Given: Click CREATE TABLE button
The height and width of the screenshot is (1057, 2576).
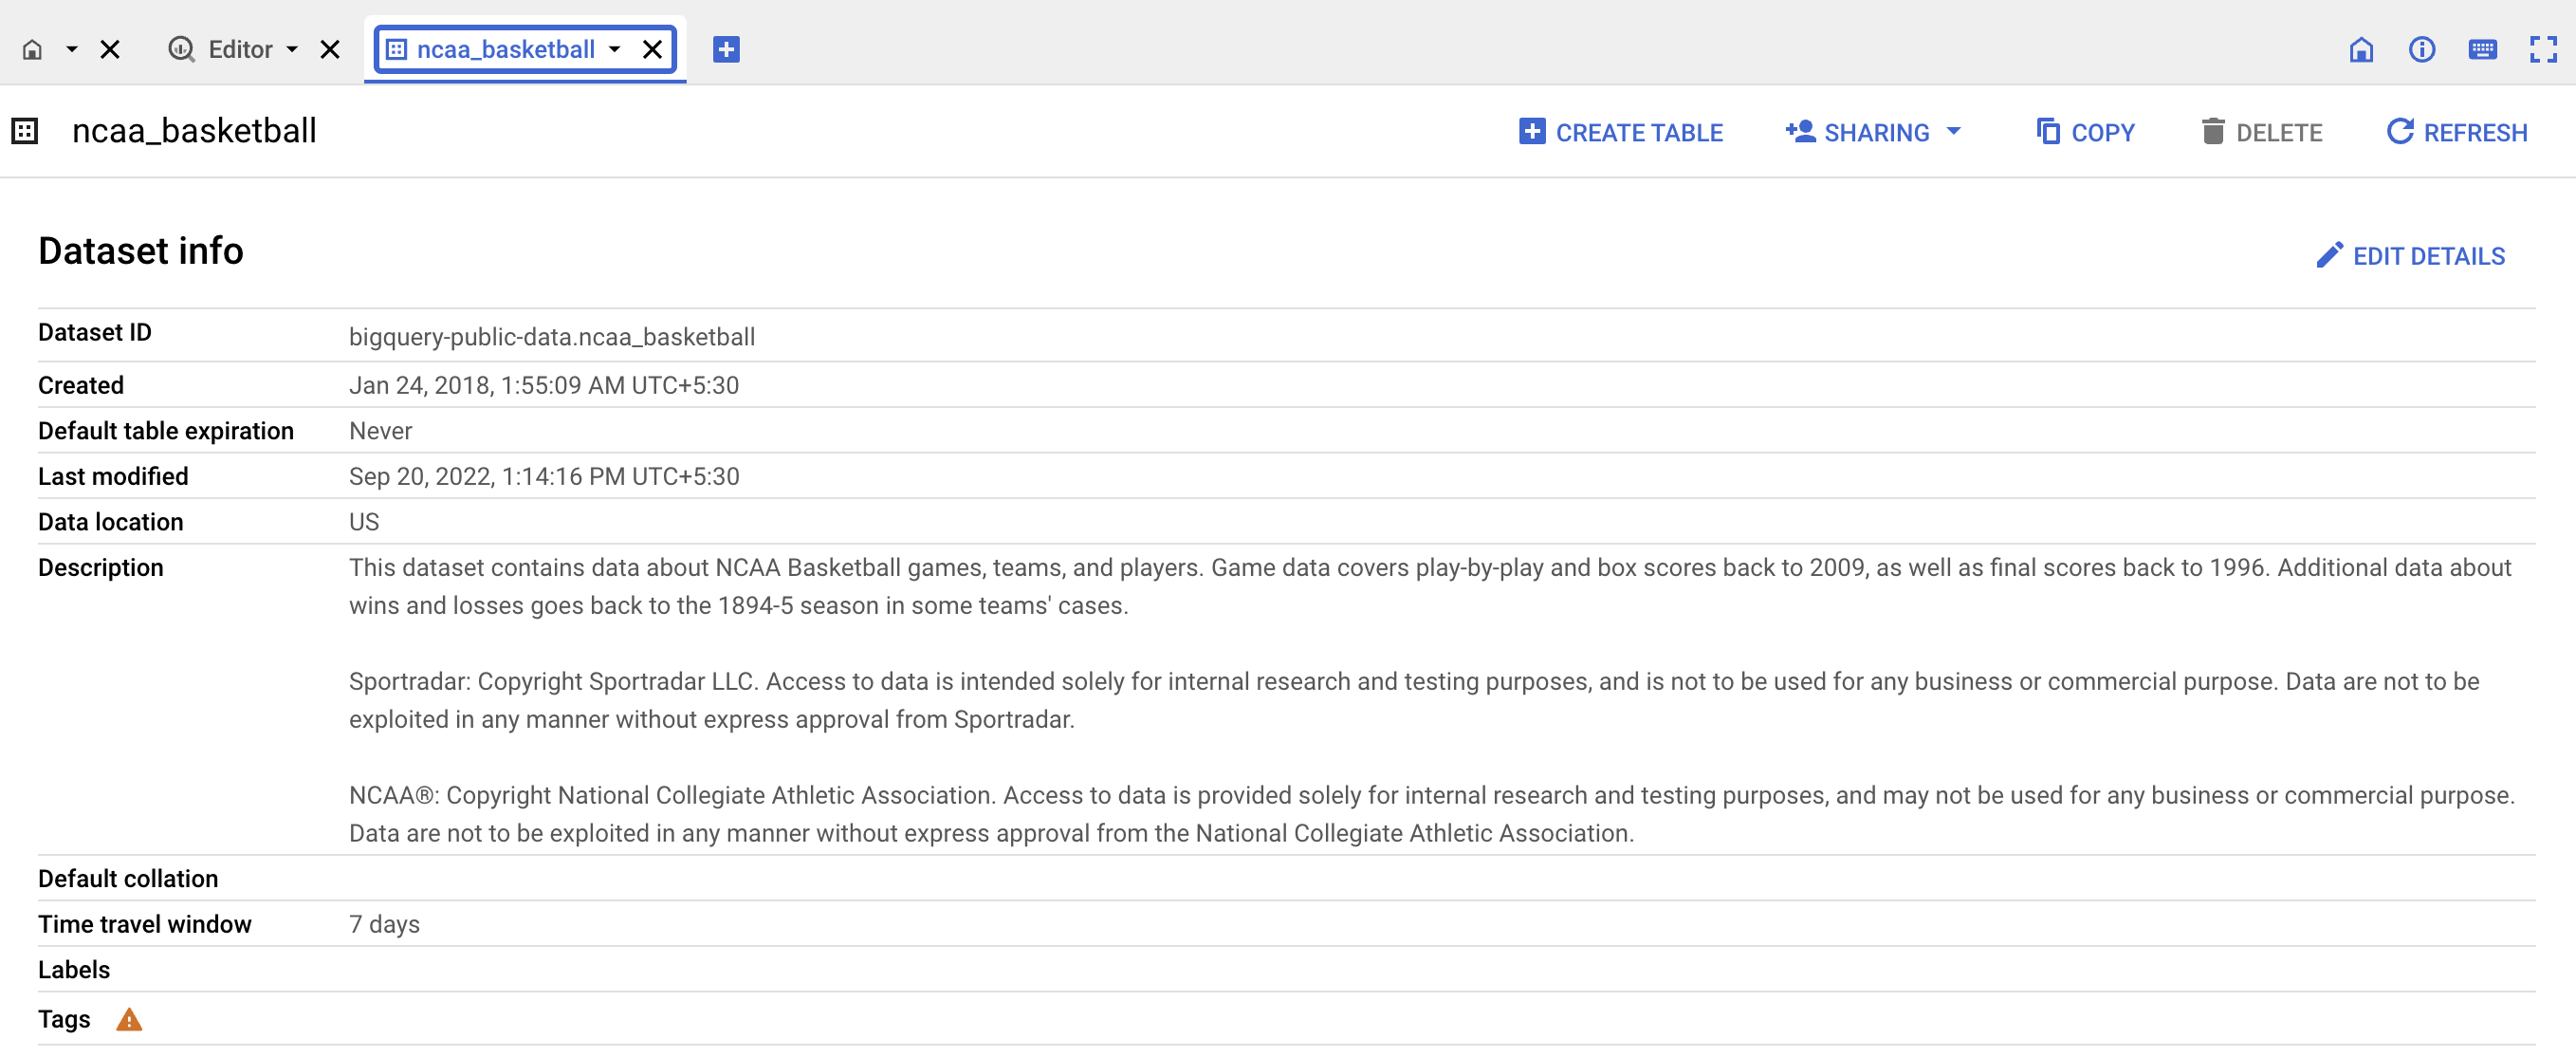Looking at the screenshot, I should point(1620,132).
